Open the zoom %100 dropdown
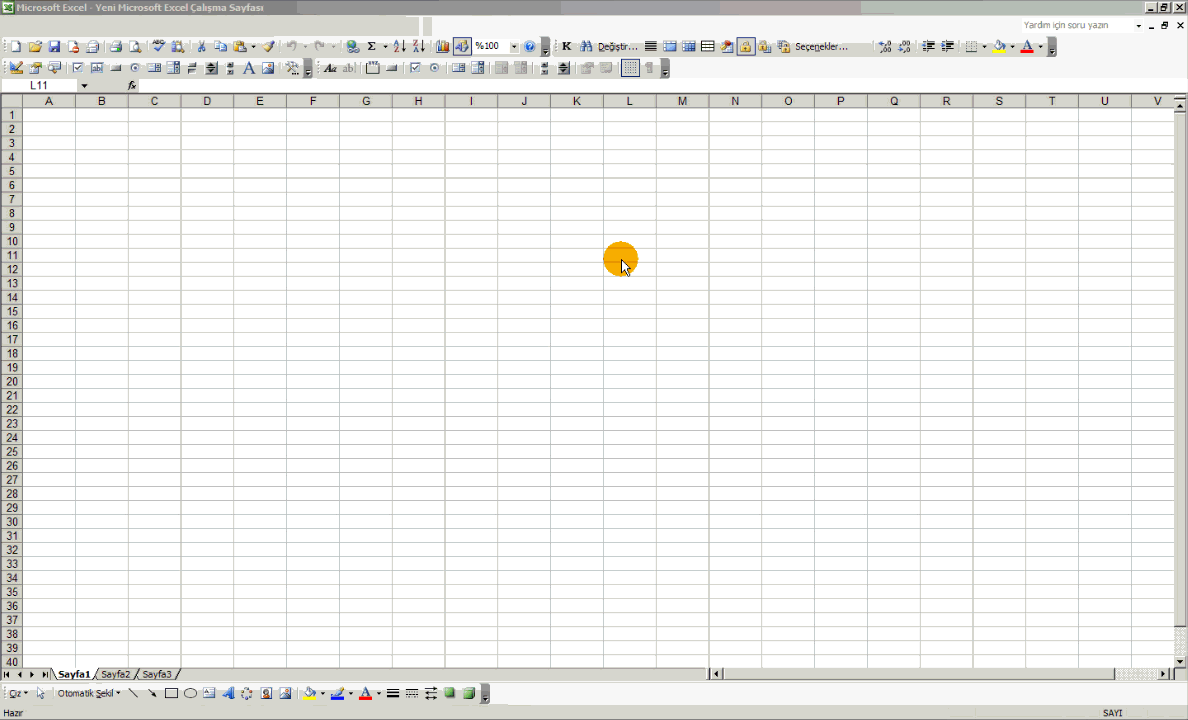 (x=514, y=47)
